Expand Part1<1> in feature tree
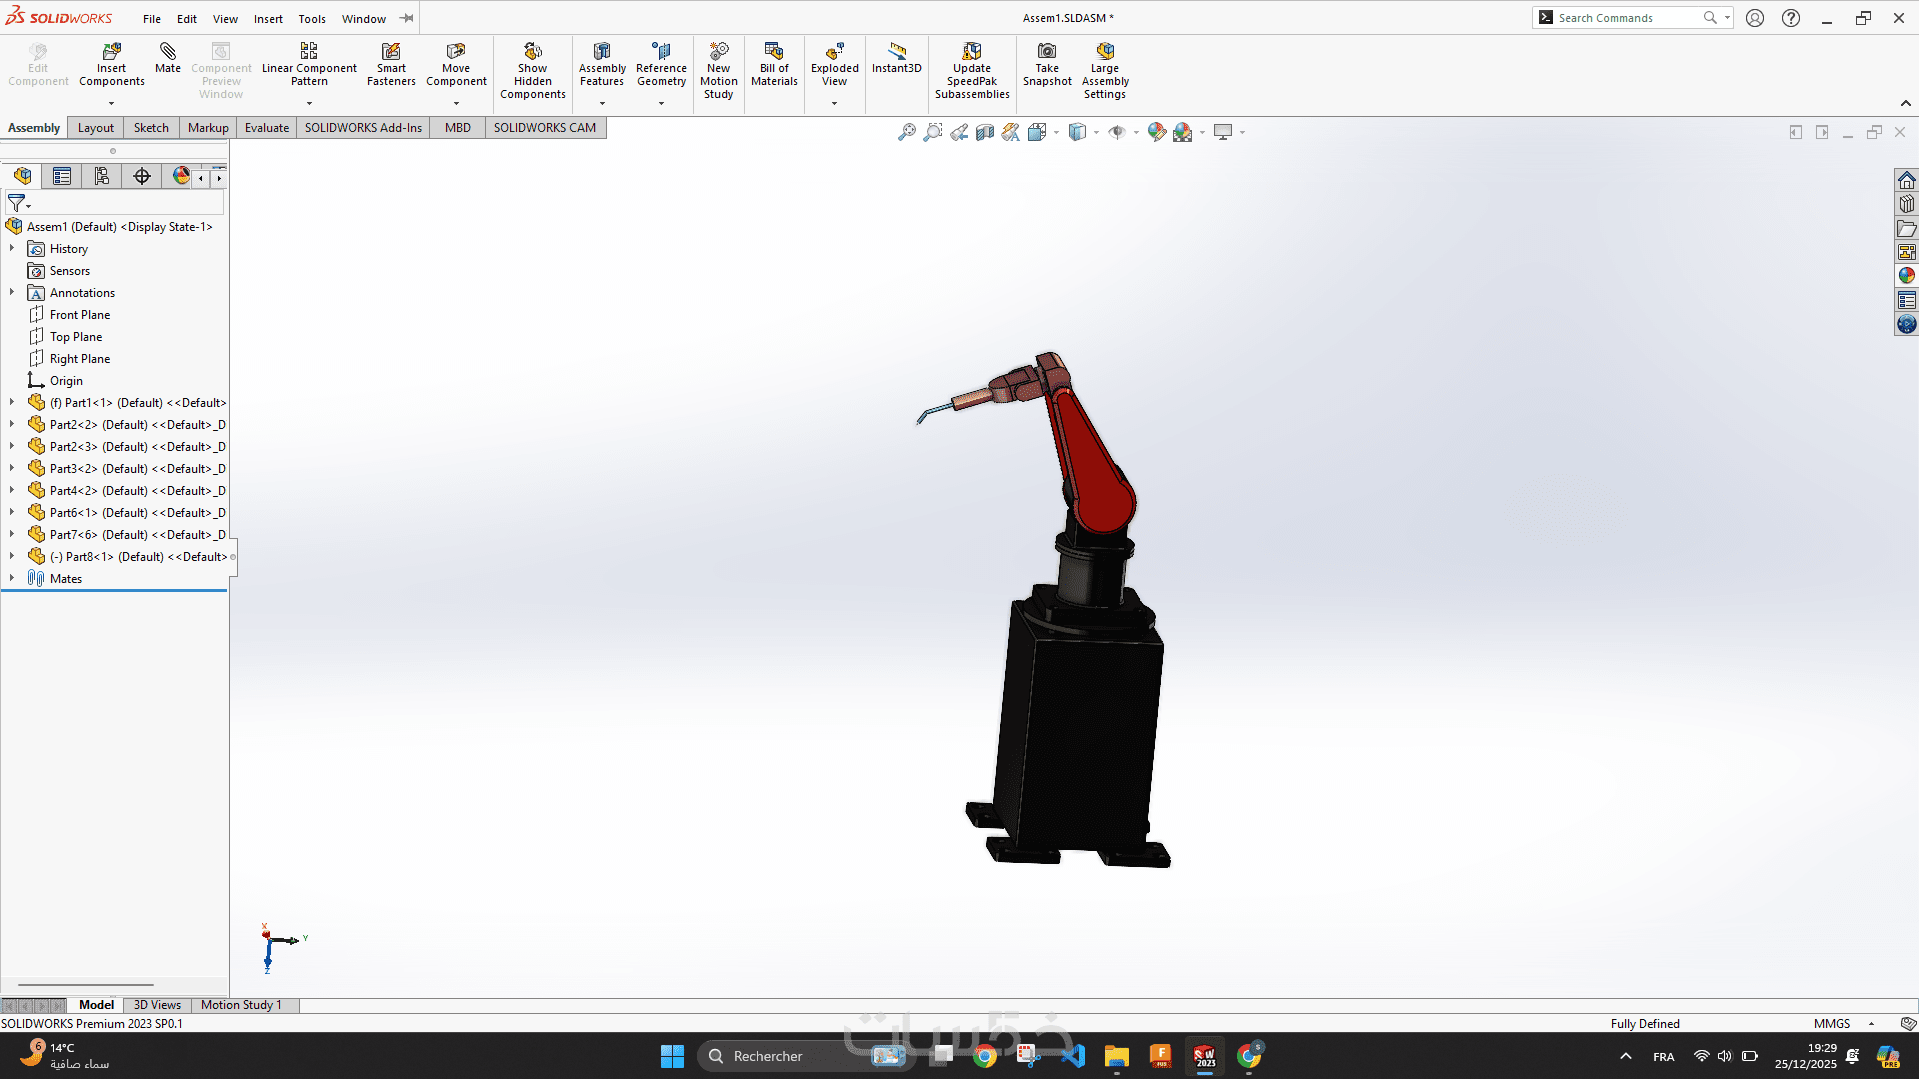The height and width of the screenshot is (1079, 1919). pos(12,402)
